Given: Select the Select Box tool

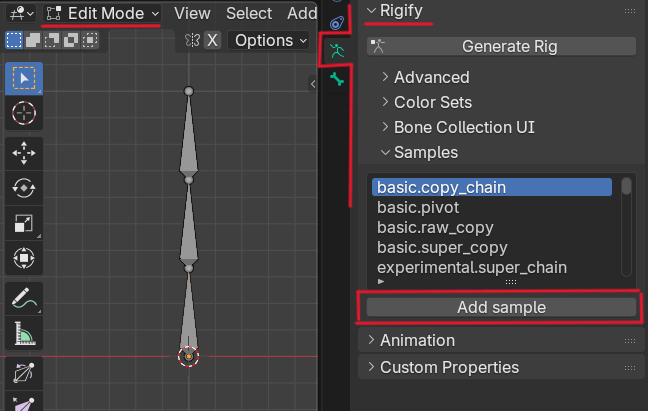Looking at the screenshot, I should (x=23, y=77).
